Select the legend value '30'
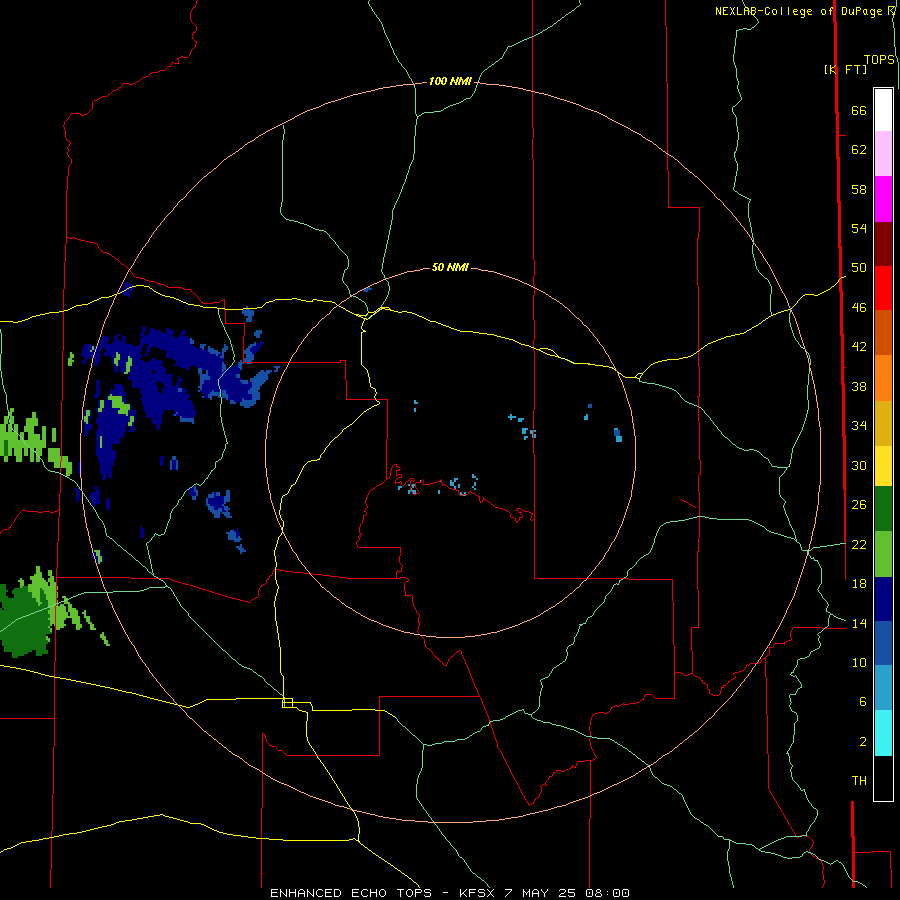The image size is (900, 900). click(x=859, y=465)
